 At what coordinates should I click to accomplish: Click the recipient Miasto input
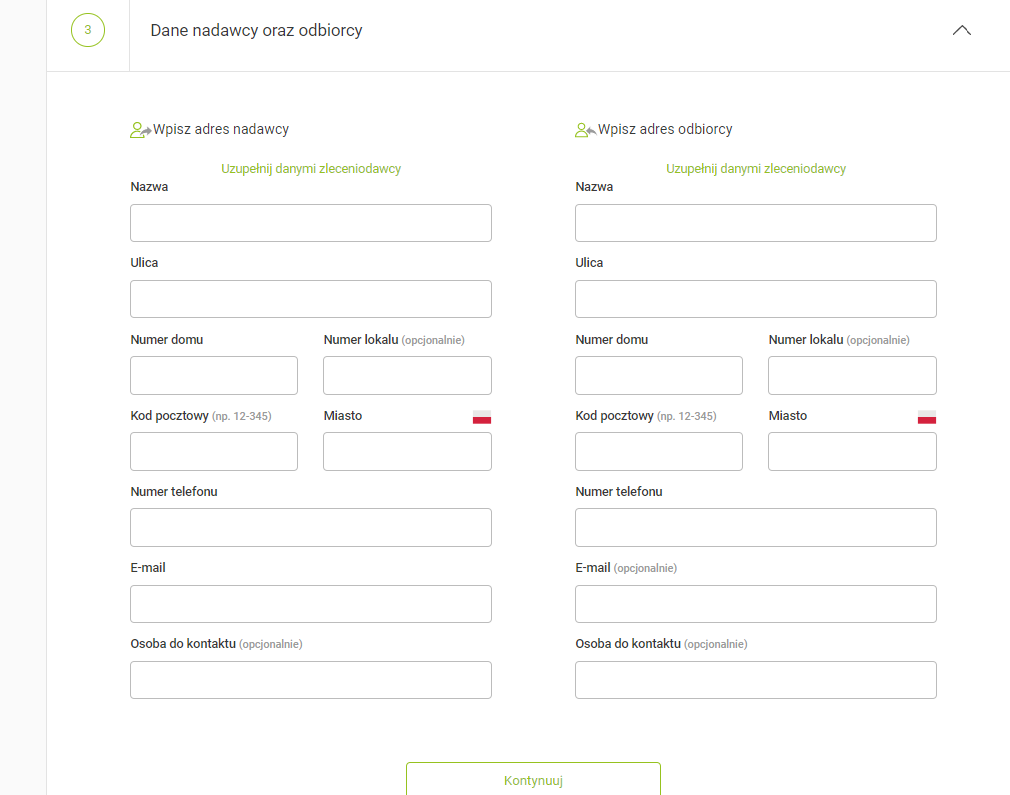coord(852,451)
